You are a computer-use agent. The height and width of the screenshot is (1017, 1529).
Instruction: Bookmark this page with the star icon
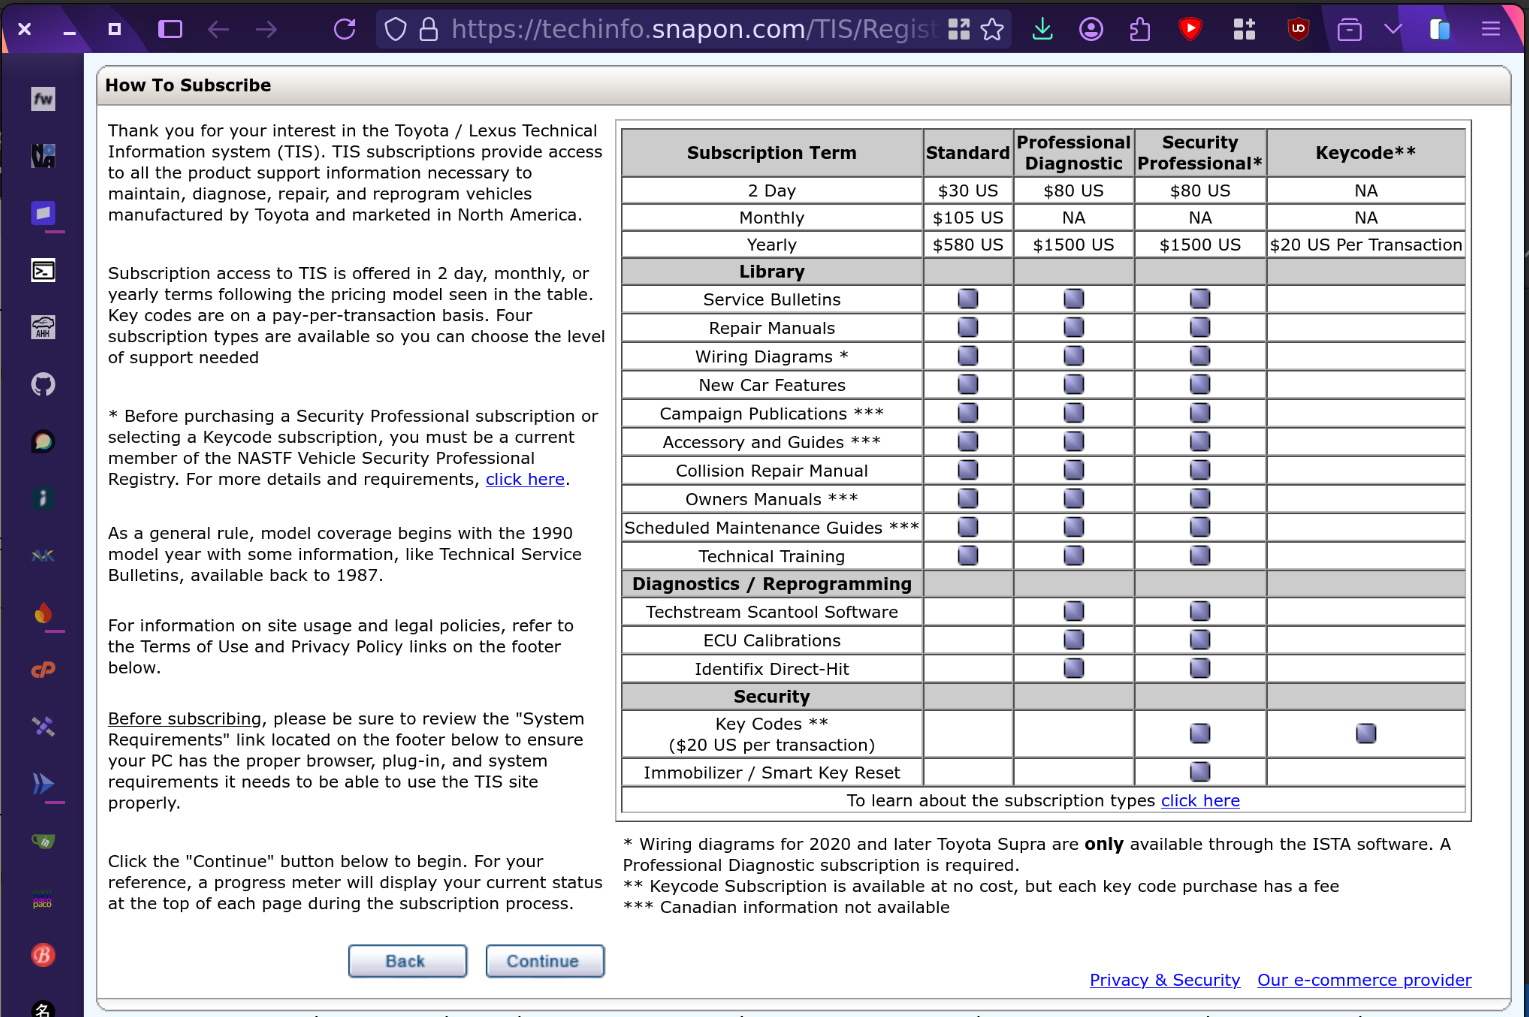992,29
